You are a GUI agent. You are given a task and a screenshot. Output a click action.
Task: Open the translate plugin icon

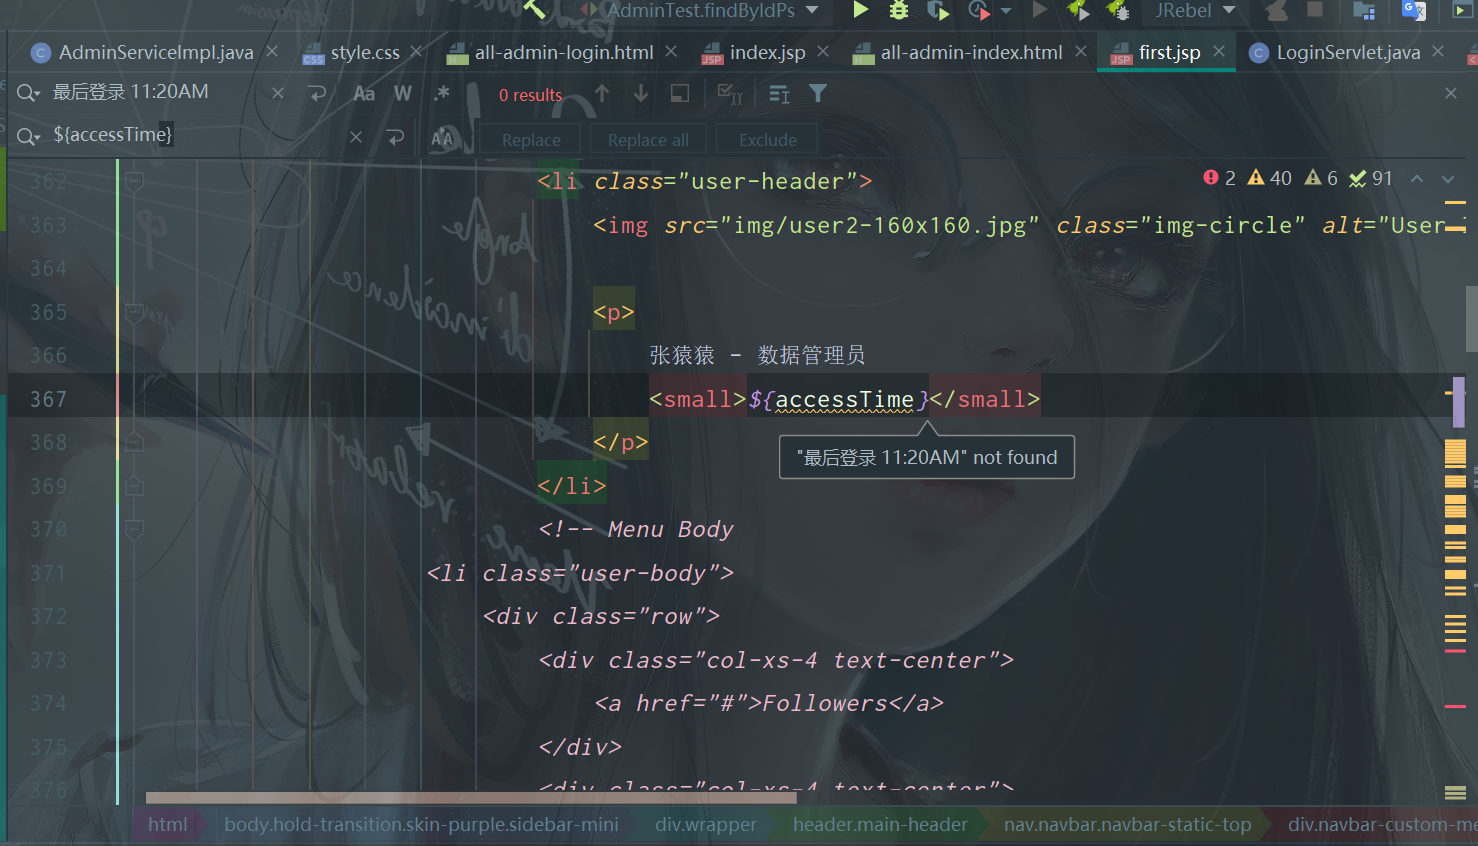[x=1414, y=10]
